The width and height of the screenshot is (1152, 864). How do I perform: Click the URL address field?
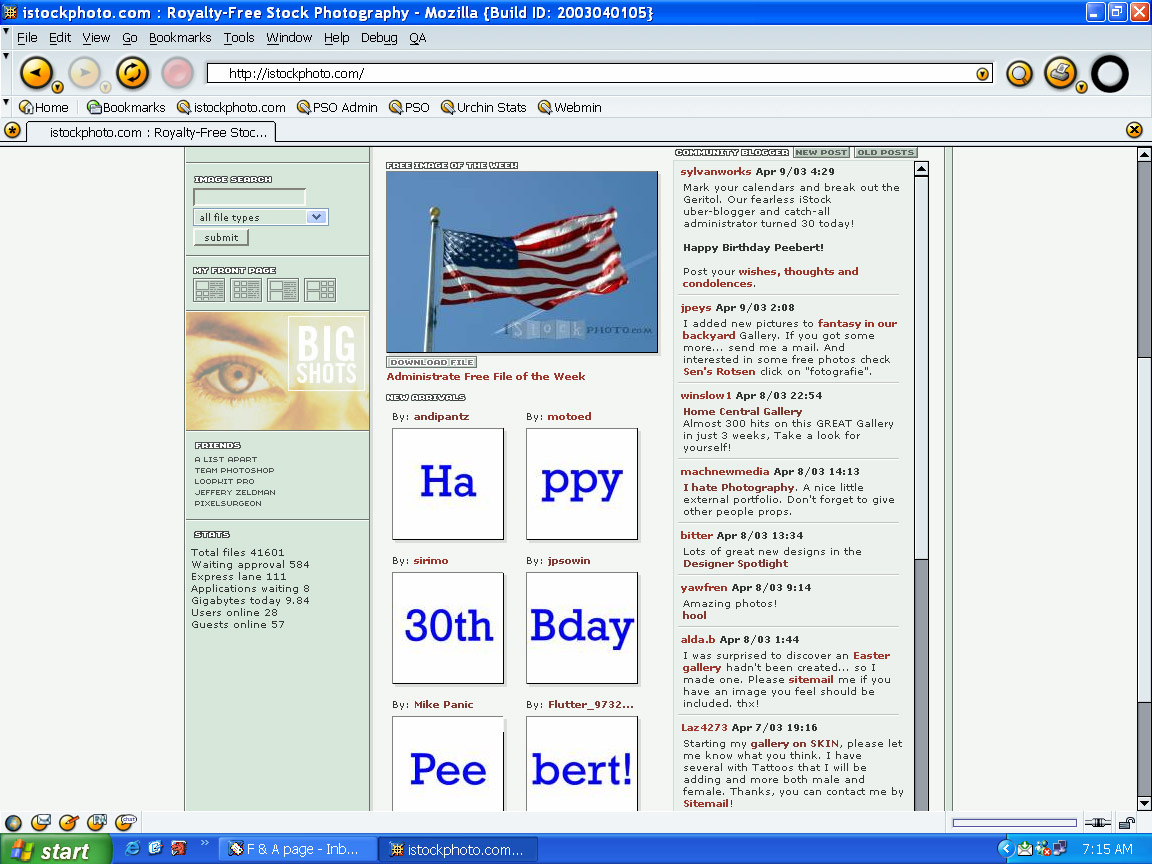tap(599, 73)
